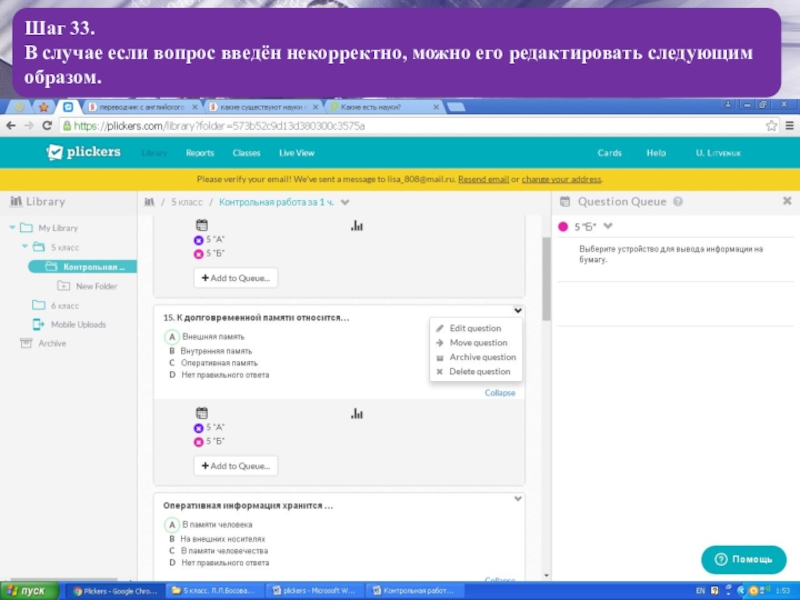Click the пуск Start button
Viewport: 800px width, 600px height.
[28, 591]
